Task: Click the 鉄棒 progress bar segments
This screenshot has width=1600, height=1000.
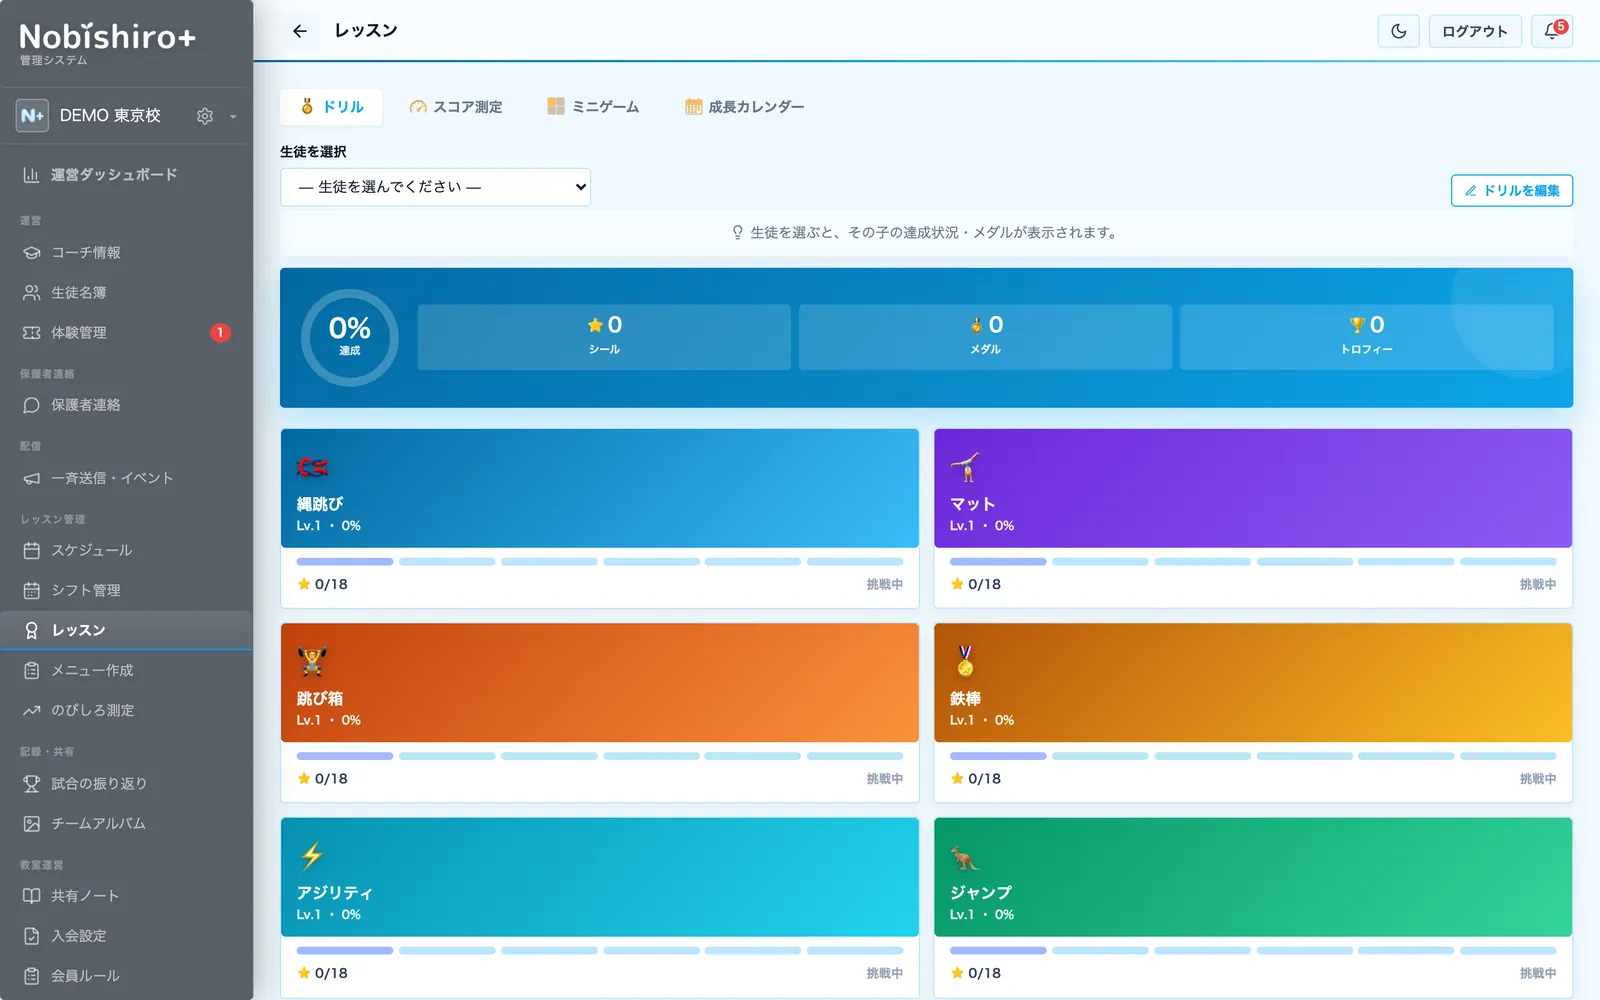Action: [x=1253, y=756]
